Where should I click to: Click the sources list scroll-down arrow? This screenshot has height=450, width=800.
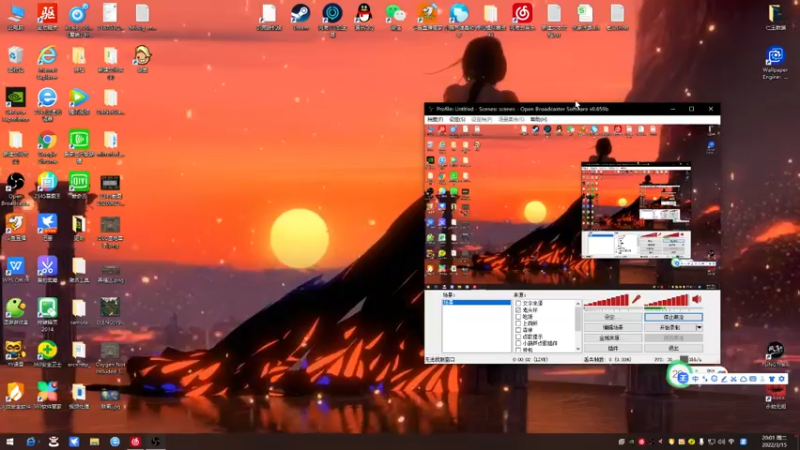click(x=578, y=349)
